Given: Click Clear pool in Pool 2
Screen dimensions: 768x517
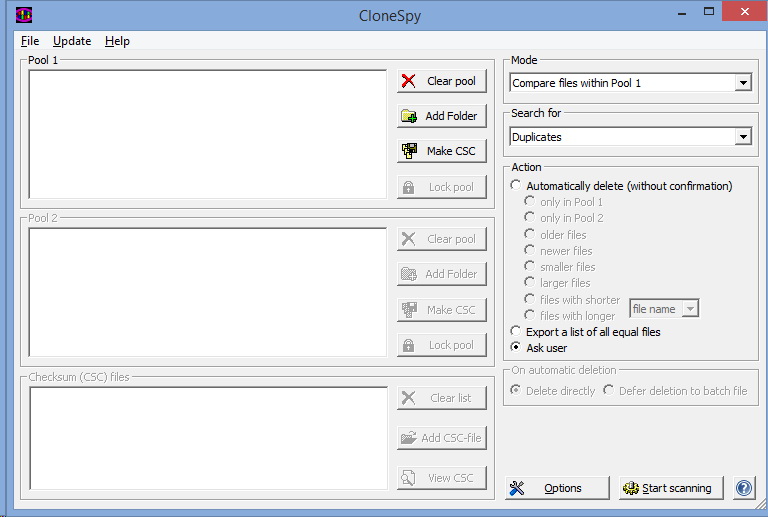Looking at the screenshot, I should click(442, 239).
